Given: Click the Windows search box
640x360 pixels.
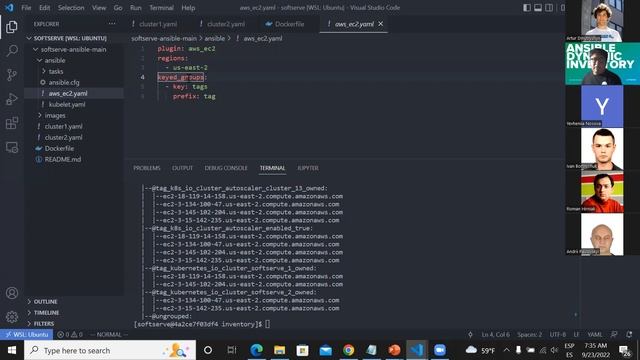Looking at the screenshot, I should click(x=110, y=350).
